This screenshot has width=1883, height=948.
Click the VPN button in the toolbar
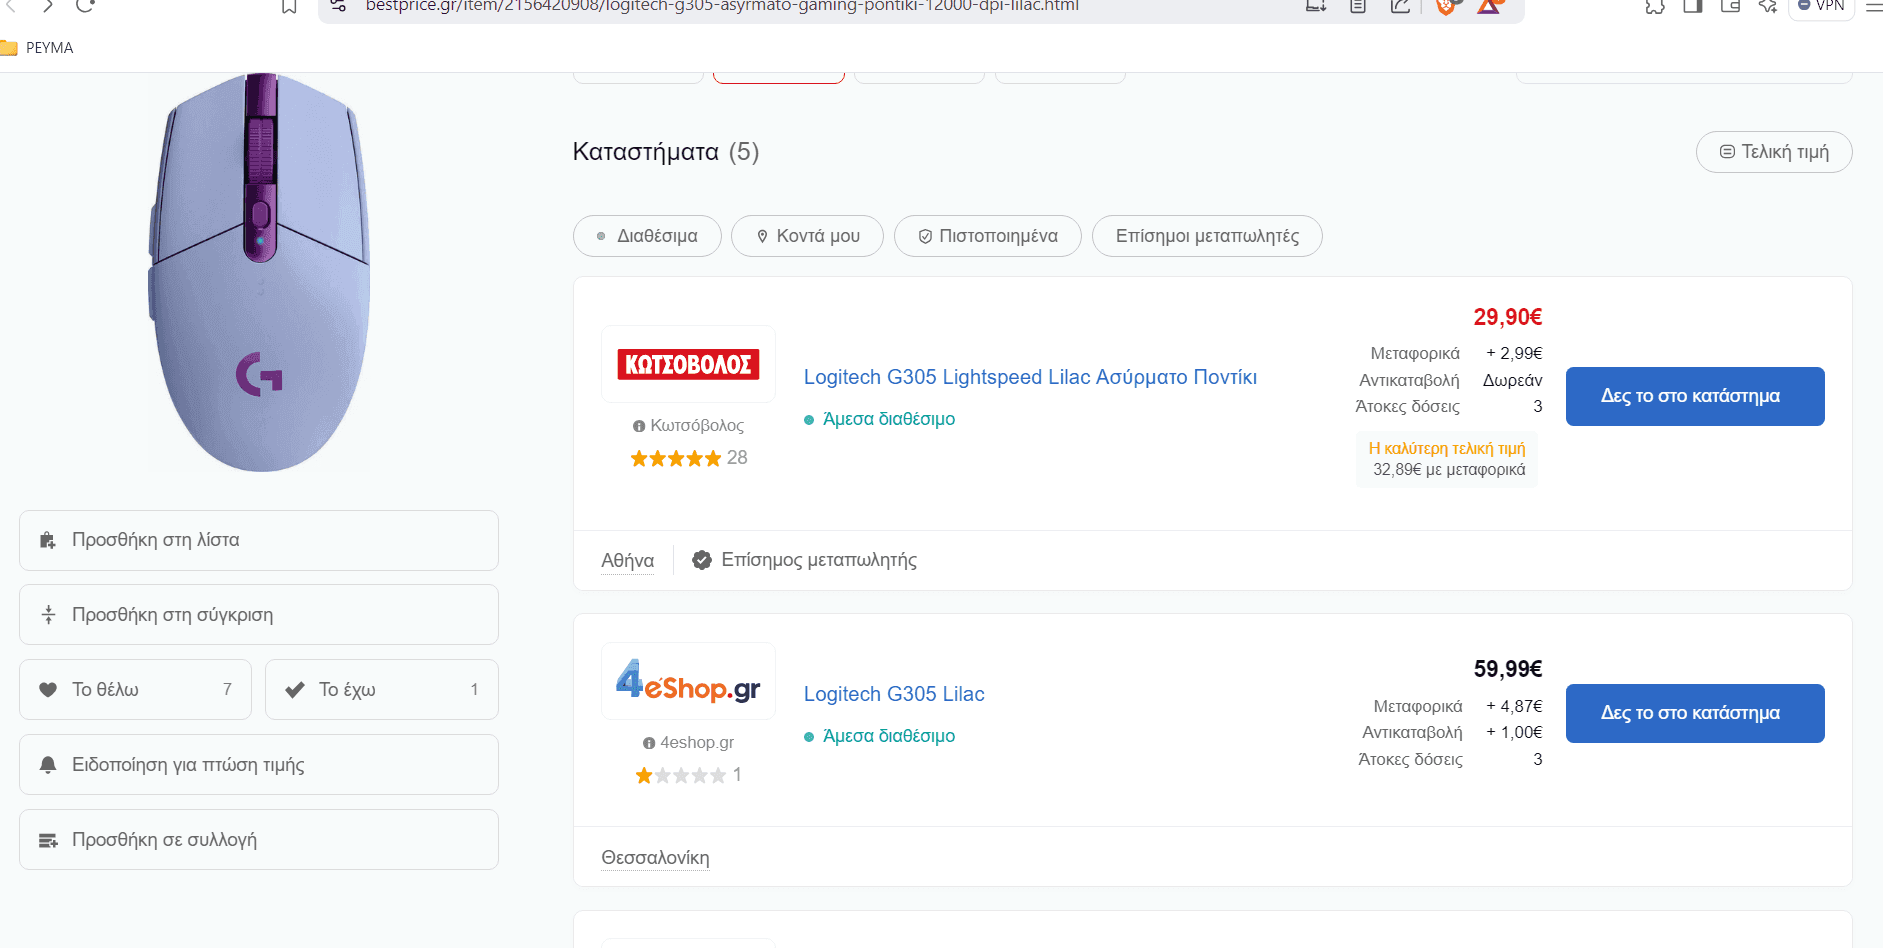pyautogui.click(x=1822, y=6)
